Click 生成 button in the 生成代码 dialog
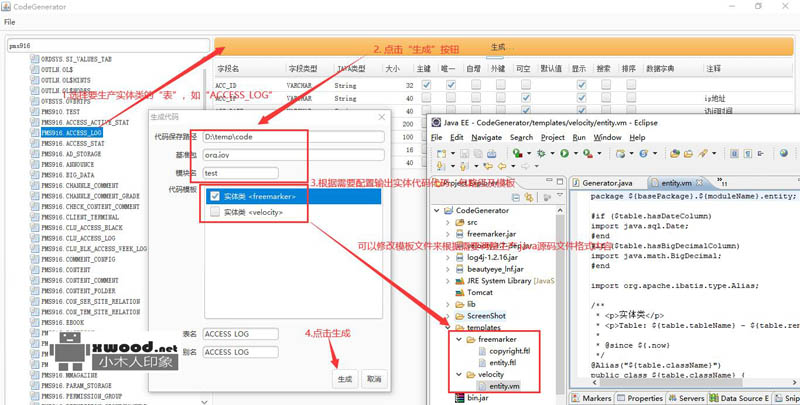This screenshot has width=800, height=405. [x=345, y=379]
